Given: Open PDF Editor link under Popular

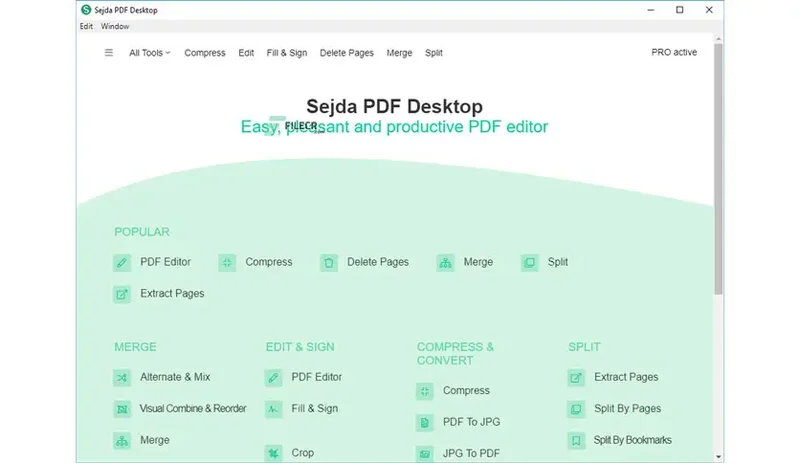Looking at the screenshot, I should (165, 262).
